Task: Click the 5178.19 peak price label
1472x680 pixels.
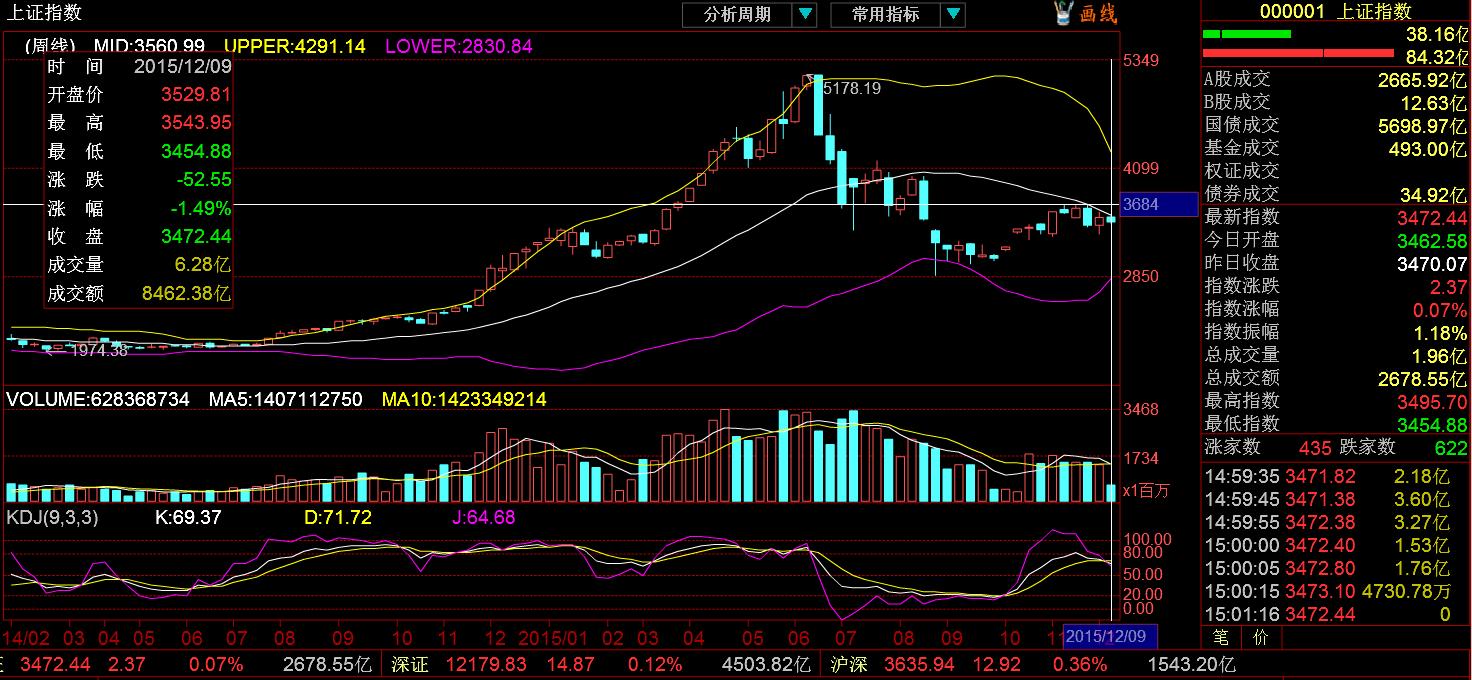Action: [851, 88]
